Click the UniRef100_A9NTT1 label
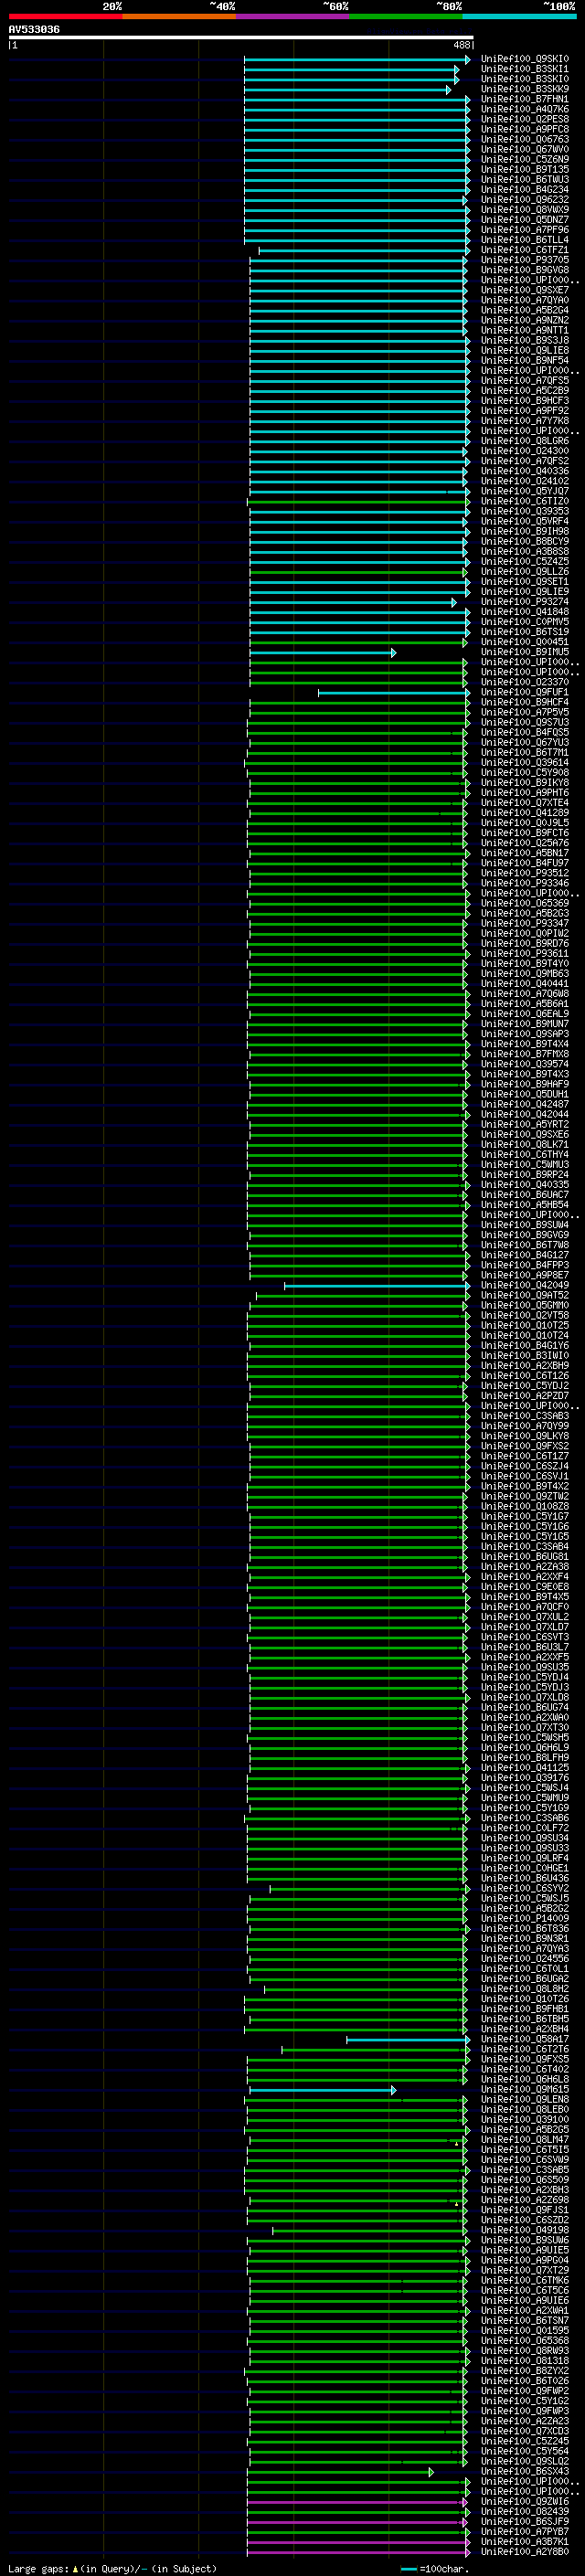585x2576 pixels. click(x=525, y=330)
